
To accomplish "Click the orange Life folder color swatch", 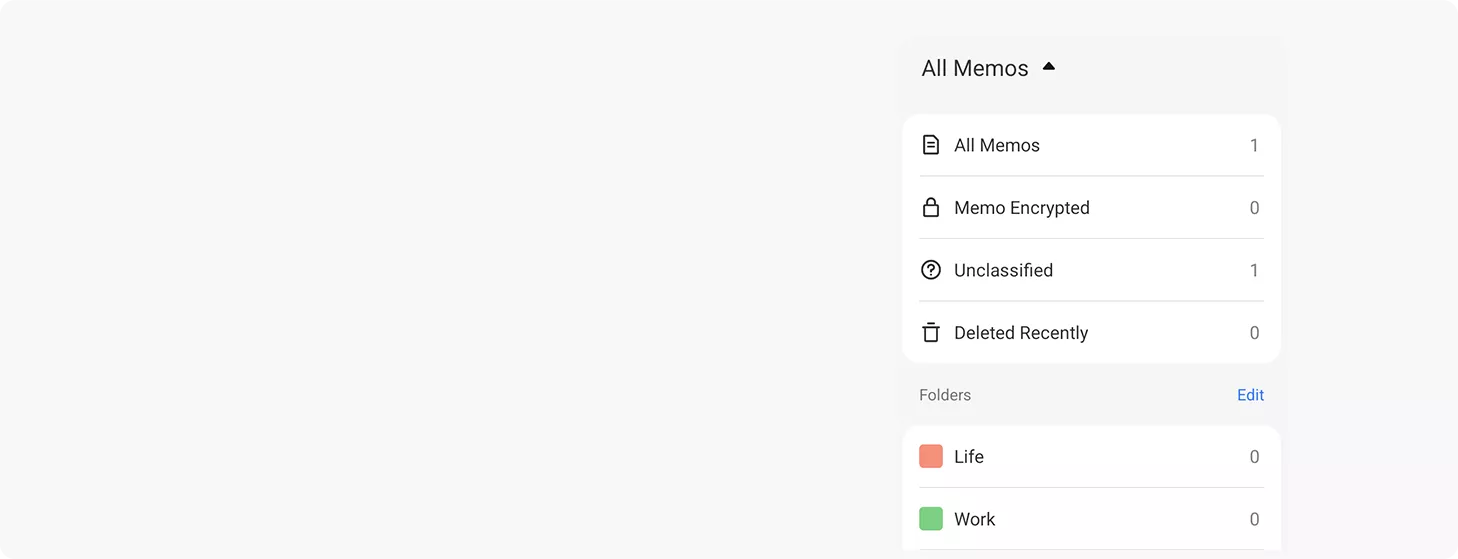I will [930, 457].
